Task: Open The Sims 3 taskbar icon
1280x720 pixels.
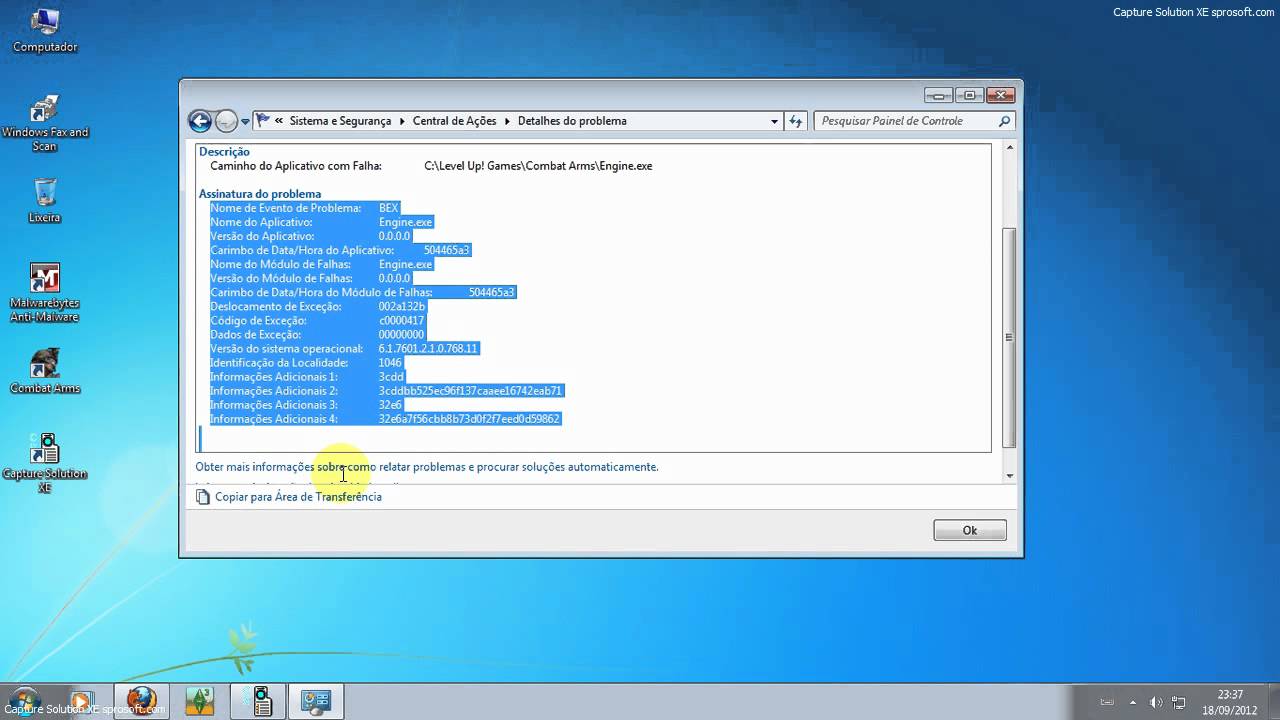Action: (200, 701)
